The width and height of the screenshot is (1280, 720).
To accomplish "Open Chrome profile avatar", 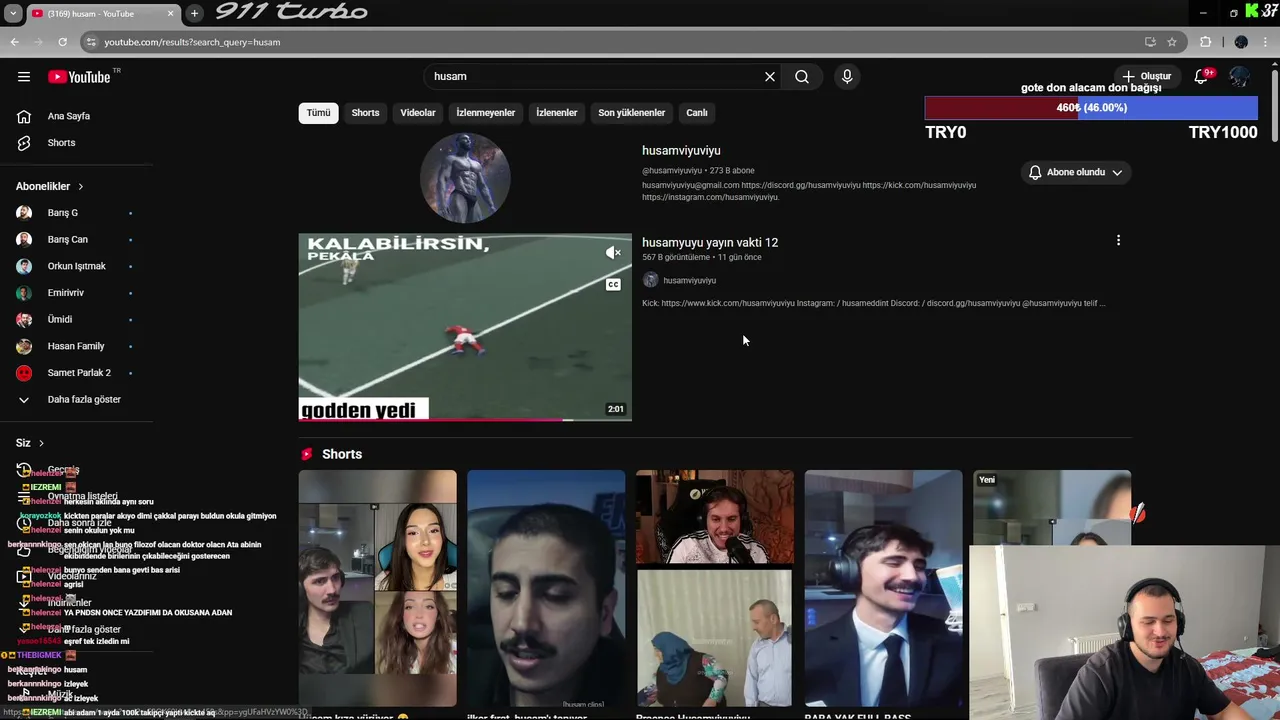I will point(1241,42).
